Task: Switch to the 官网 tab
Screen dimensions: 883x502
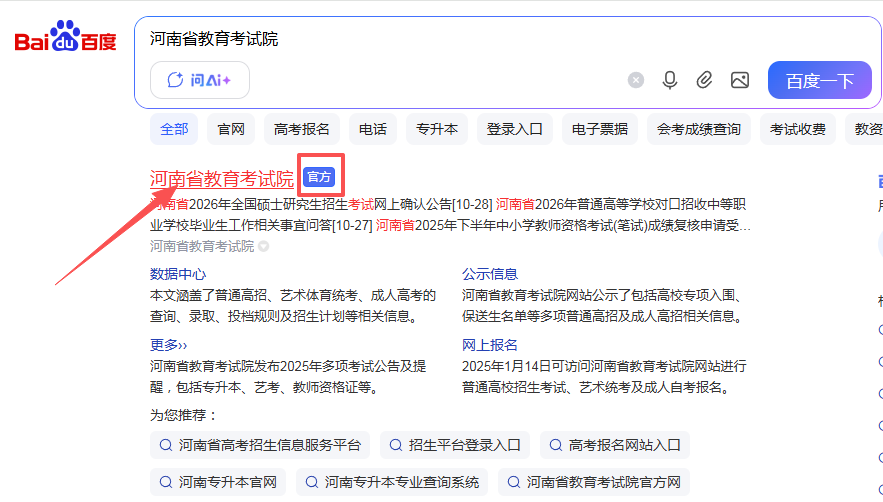Action: coord(231,129)
